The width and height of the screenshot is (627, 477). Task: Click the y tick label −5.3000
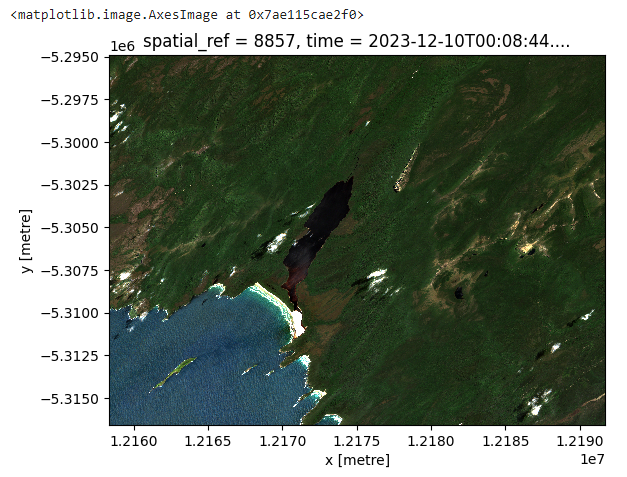(x=70, y=143)
